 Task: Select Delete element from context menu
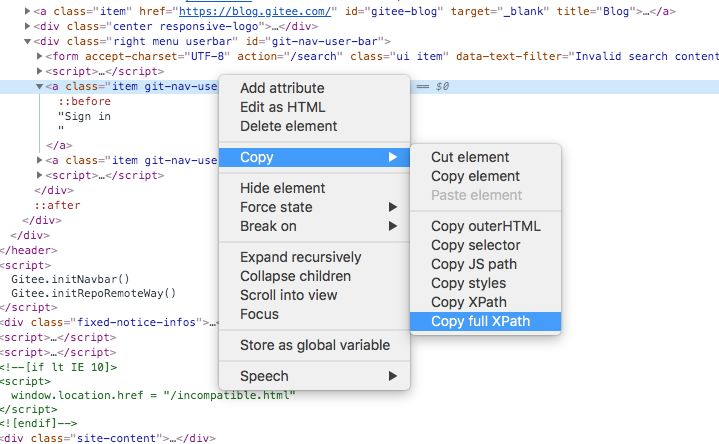pyautogui.click(x=288, y=126)
